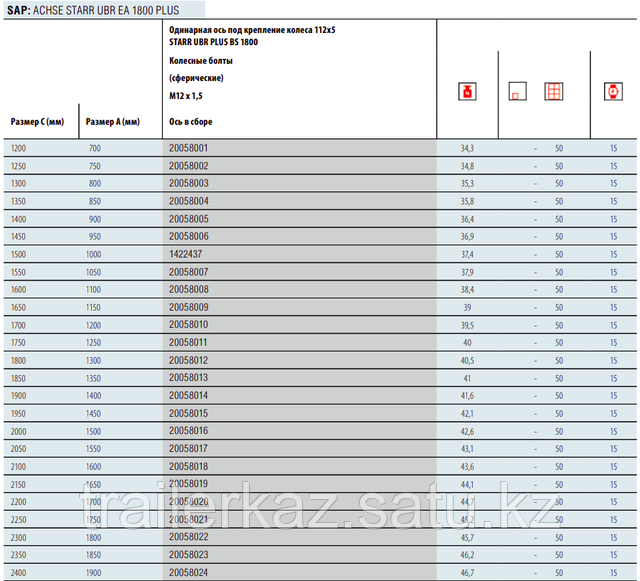Click weight value 38,4
The width and height of the screenshot is (640, 581).
(x=467, y=289)
